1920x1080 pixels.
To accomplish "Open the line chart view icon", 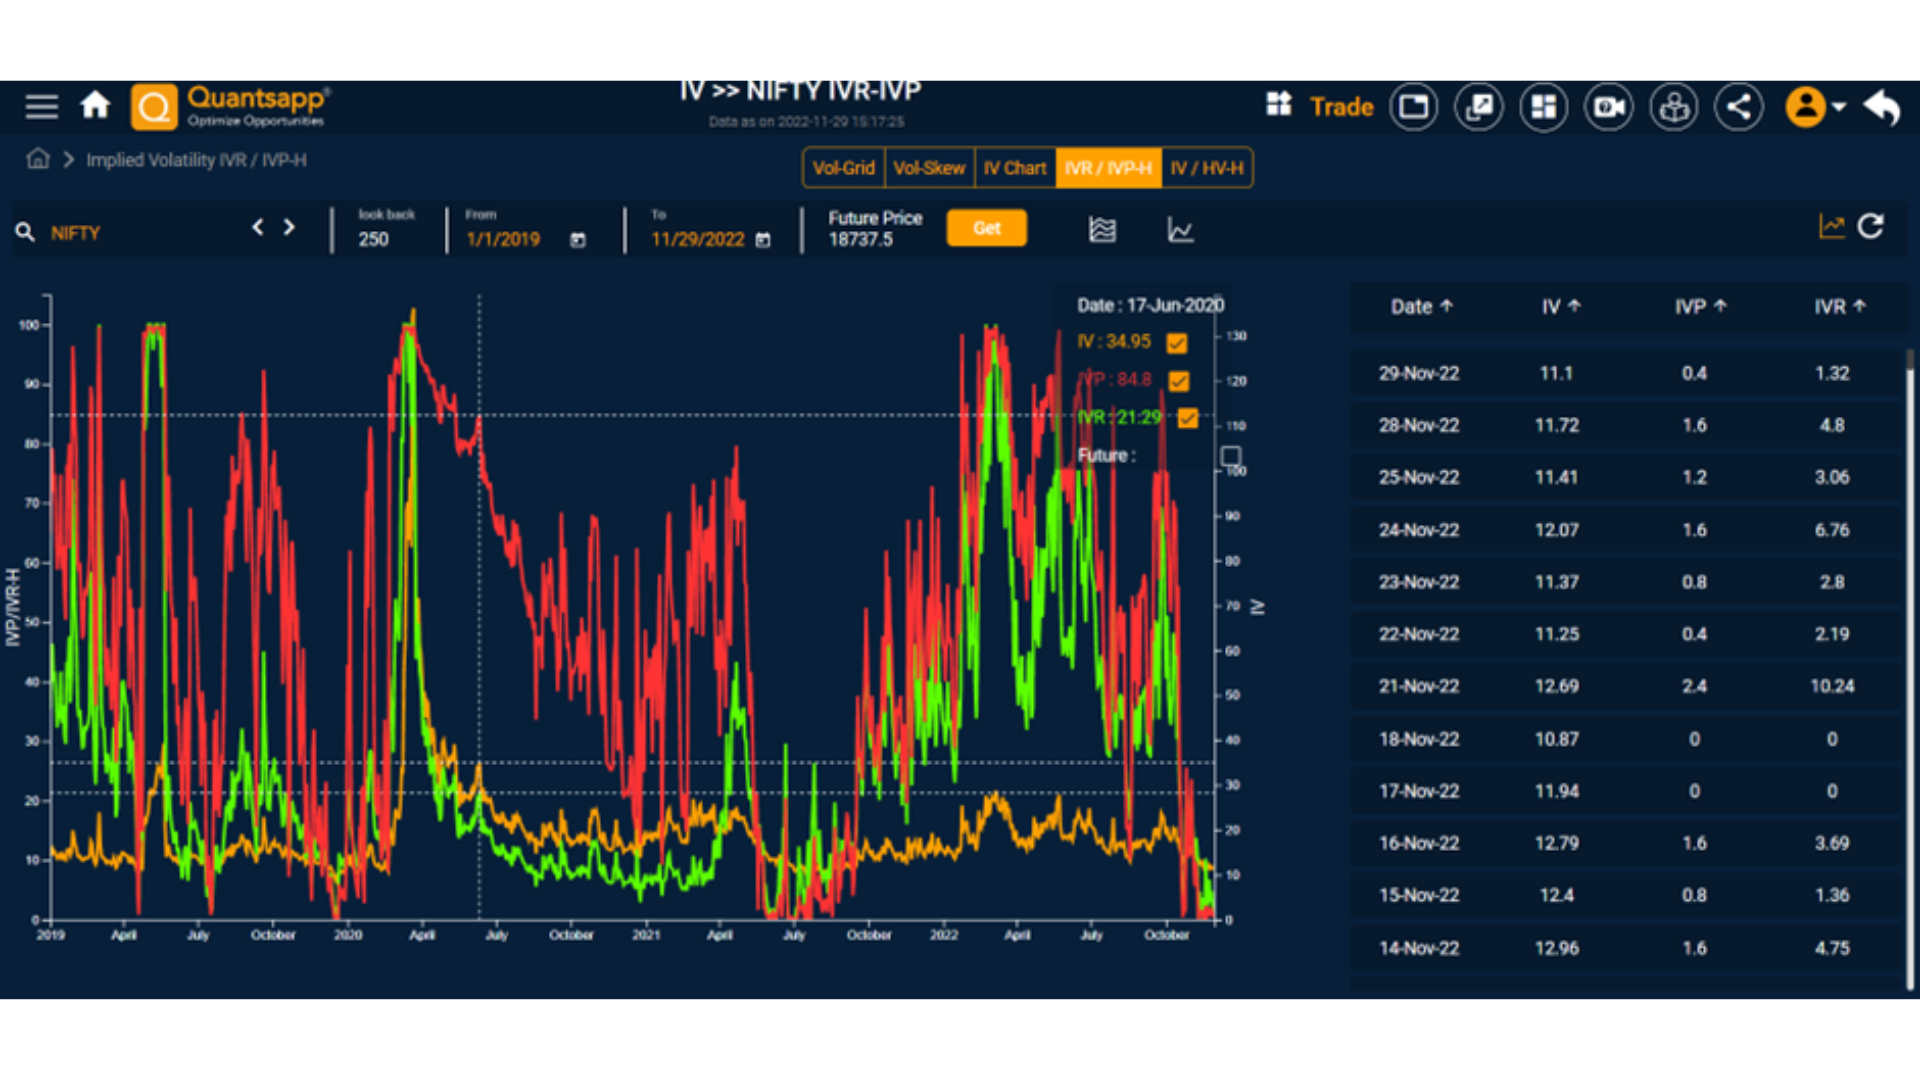I will click(1180, 230).
